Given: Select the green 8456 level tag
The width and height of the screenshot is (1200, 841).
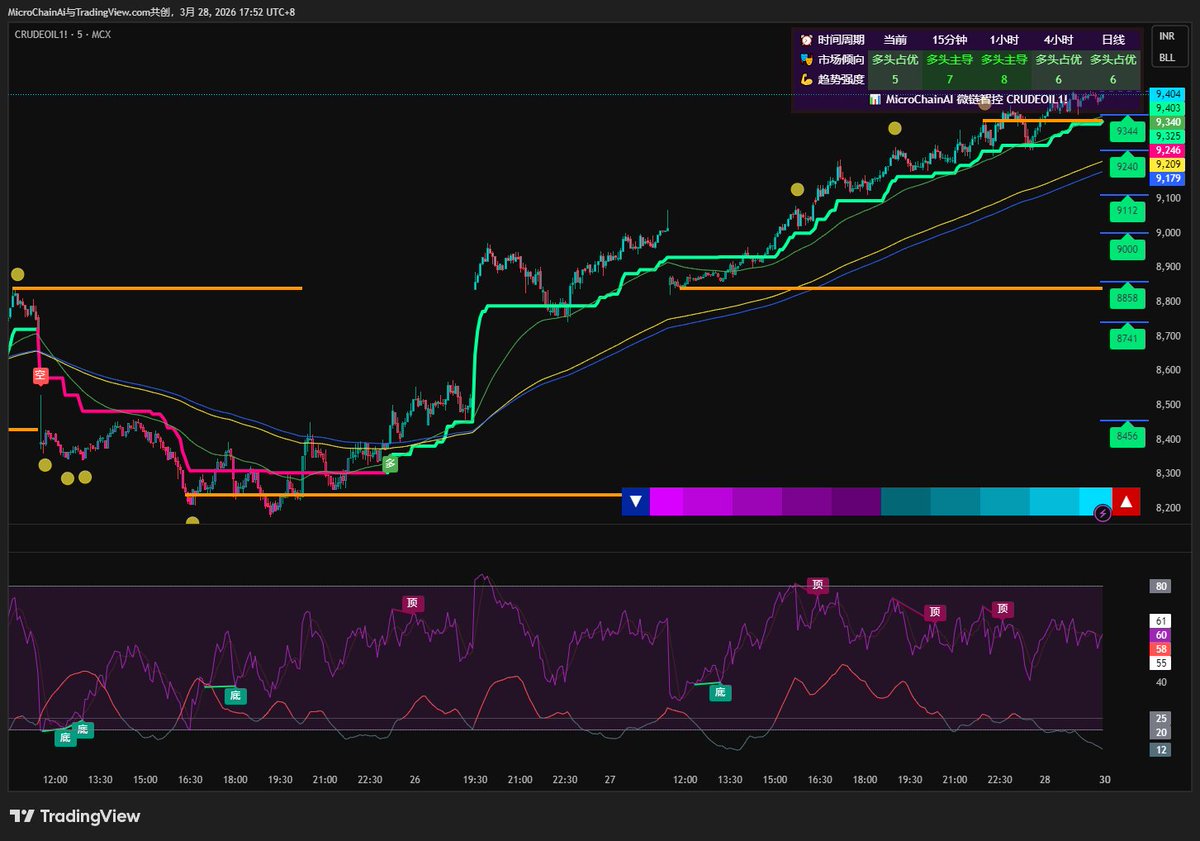Looking at the screenshot, I should click(1128, 437).
